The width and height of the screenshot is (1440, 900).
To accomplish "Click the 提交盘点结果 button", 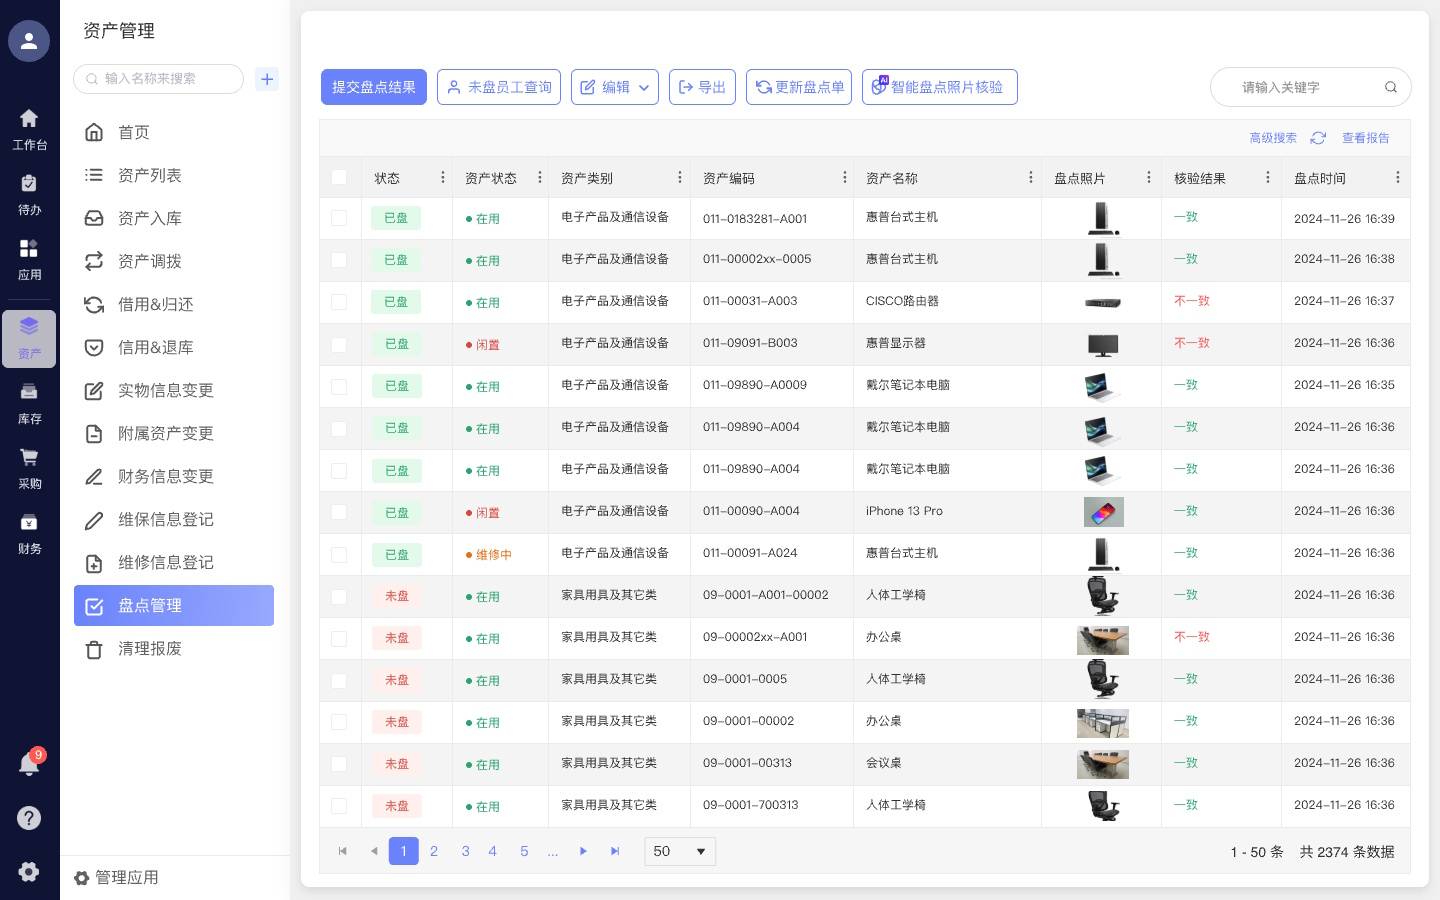I will point(374,87).
